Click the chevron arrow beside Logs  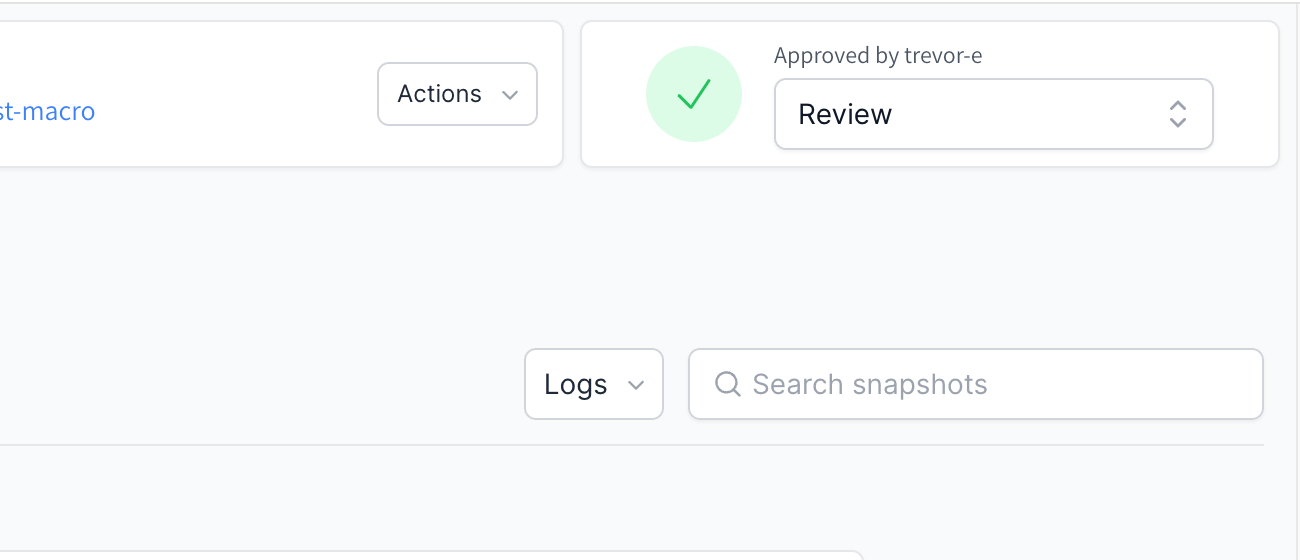[635, 385]
